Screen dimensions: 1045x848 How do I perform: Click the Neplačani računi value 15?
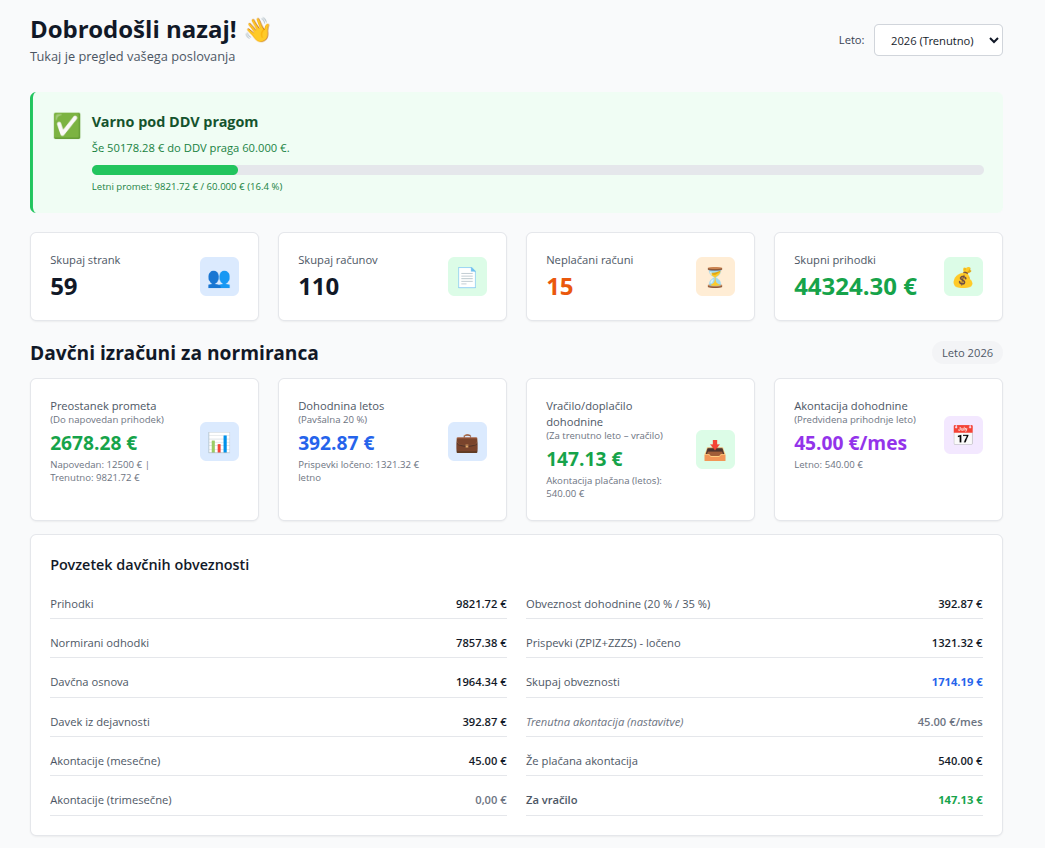(x=560, y=287)
